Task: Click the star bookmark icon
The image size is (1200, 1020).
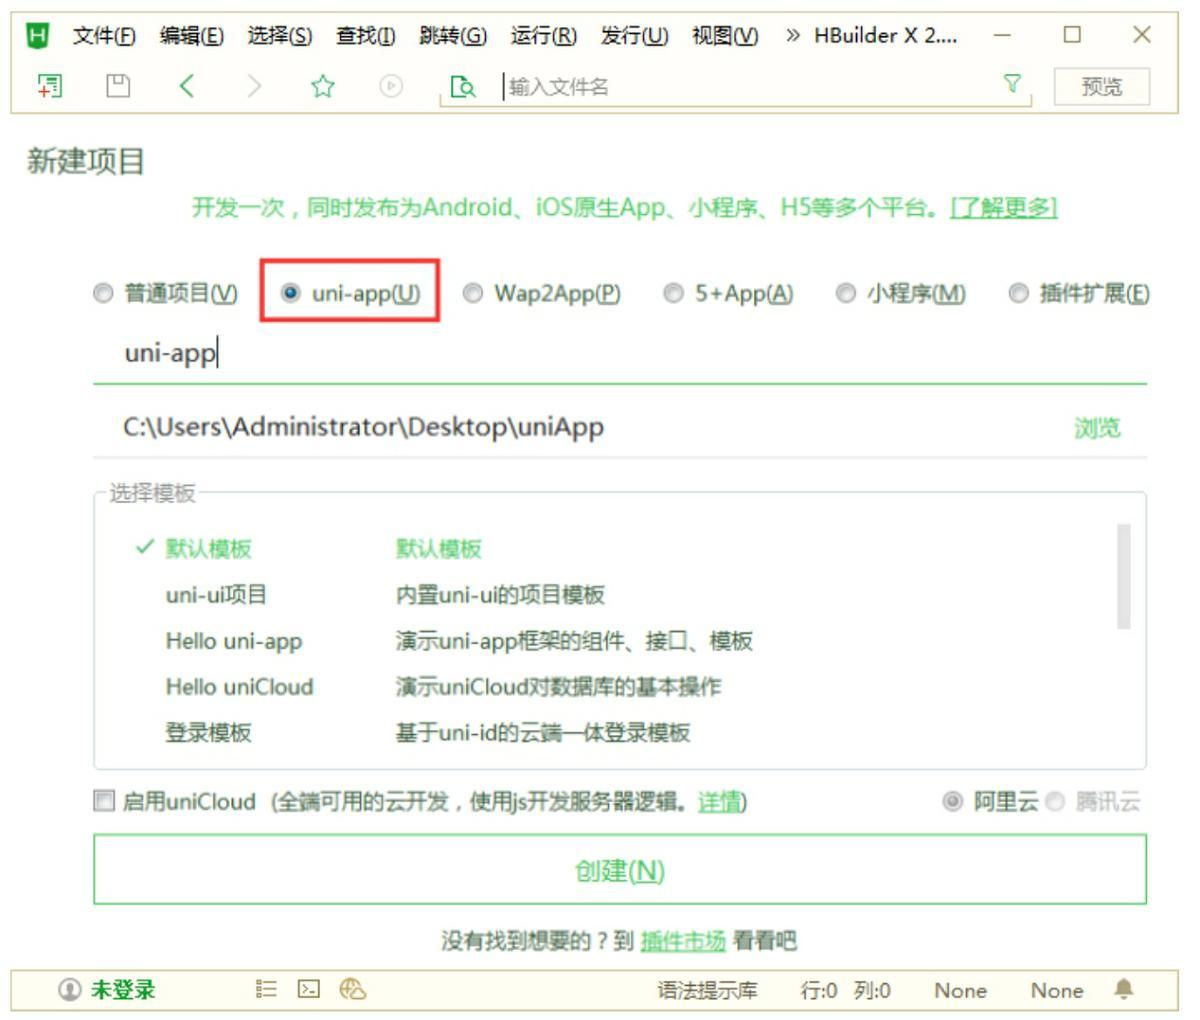Action: point(322,87)
